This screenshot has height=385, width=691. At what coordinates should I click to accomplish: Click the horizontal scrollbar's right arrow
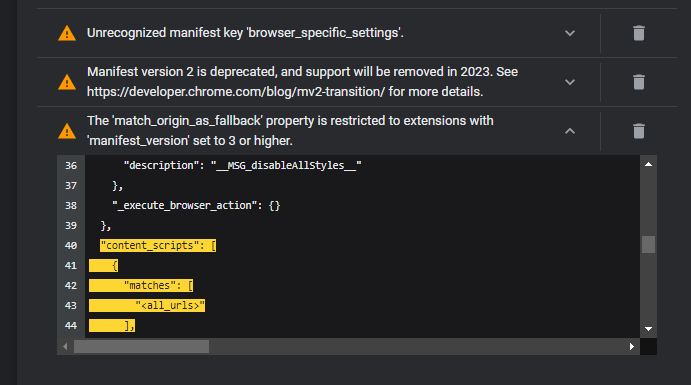tap(632, 347)
